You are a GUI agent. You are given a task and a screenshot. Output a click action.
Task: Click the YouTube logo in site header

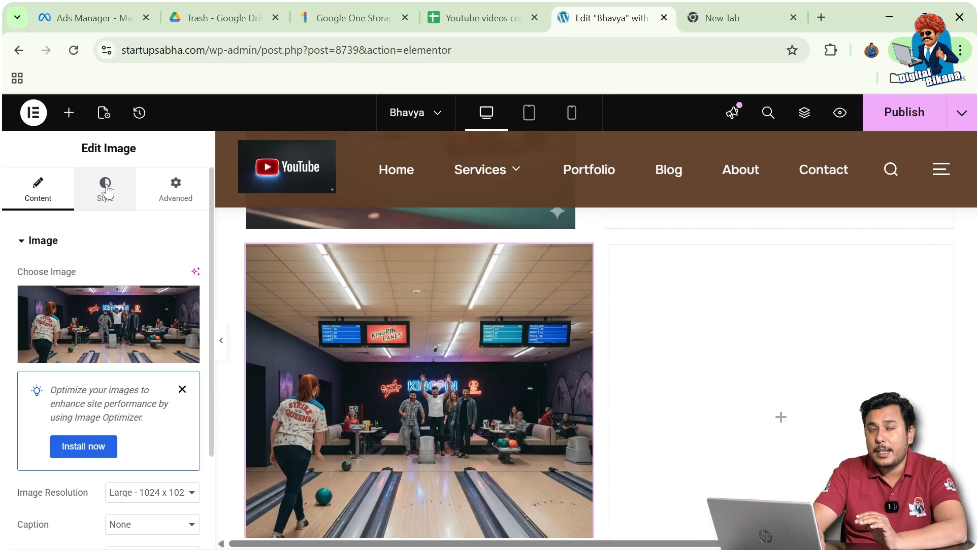point(287,167)
